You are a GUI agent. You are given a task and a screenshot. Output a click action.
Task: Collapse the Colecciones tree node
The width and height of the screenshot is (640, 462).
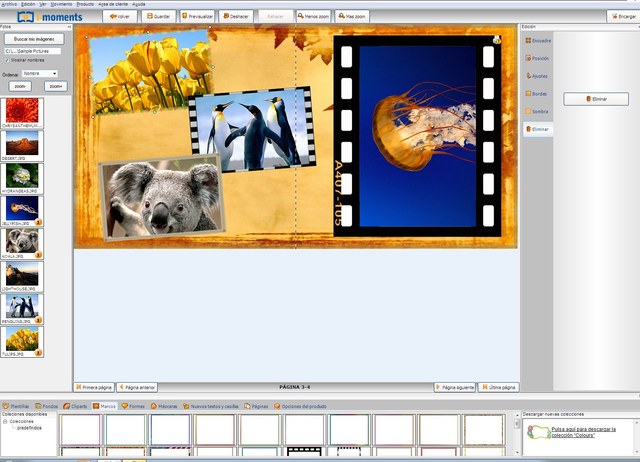(x=5, y=421)
